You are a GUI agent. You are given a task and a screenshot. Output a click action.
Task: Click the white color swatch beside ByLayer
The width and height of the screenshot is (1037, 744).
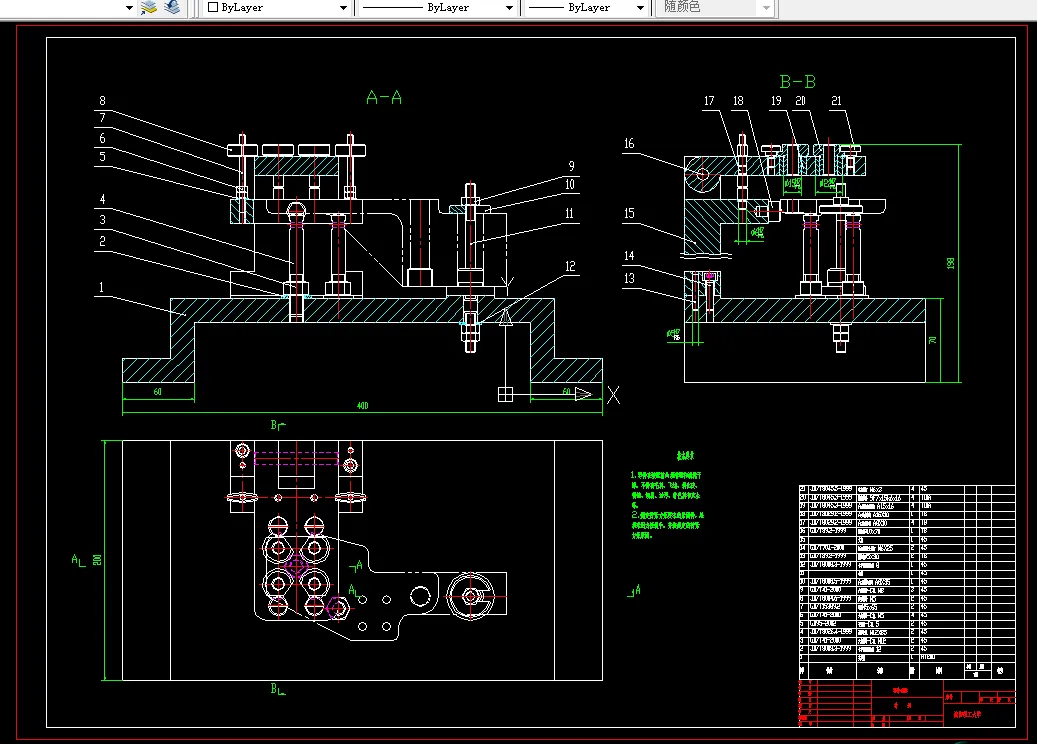[x=213, y=8]
